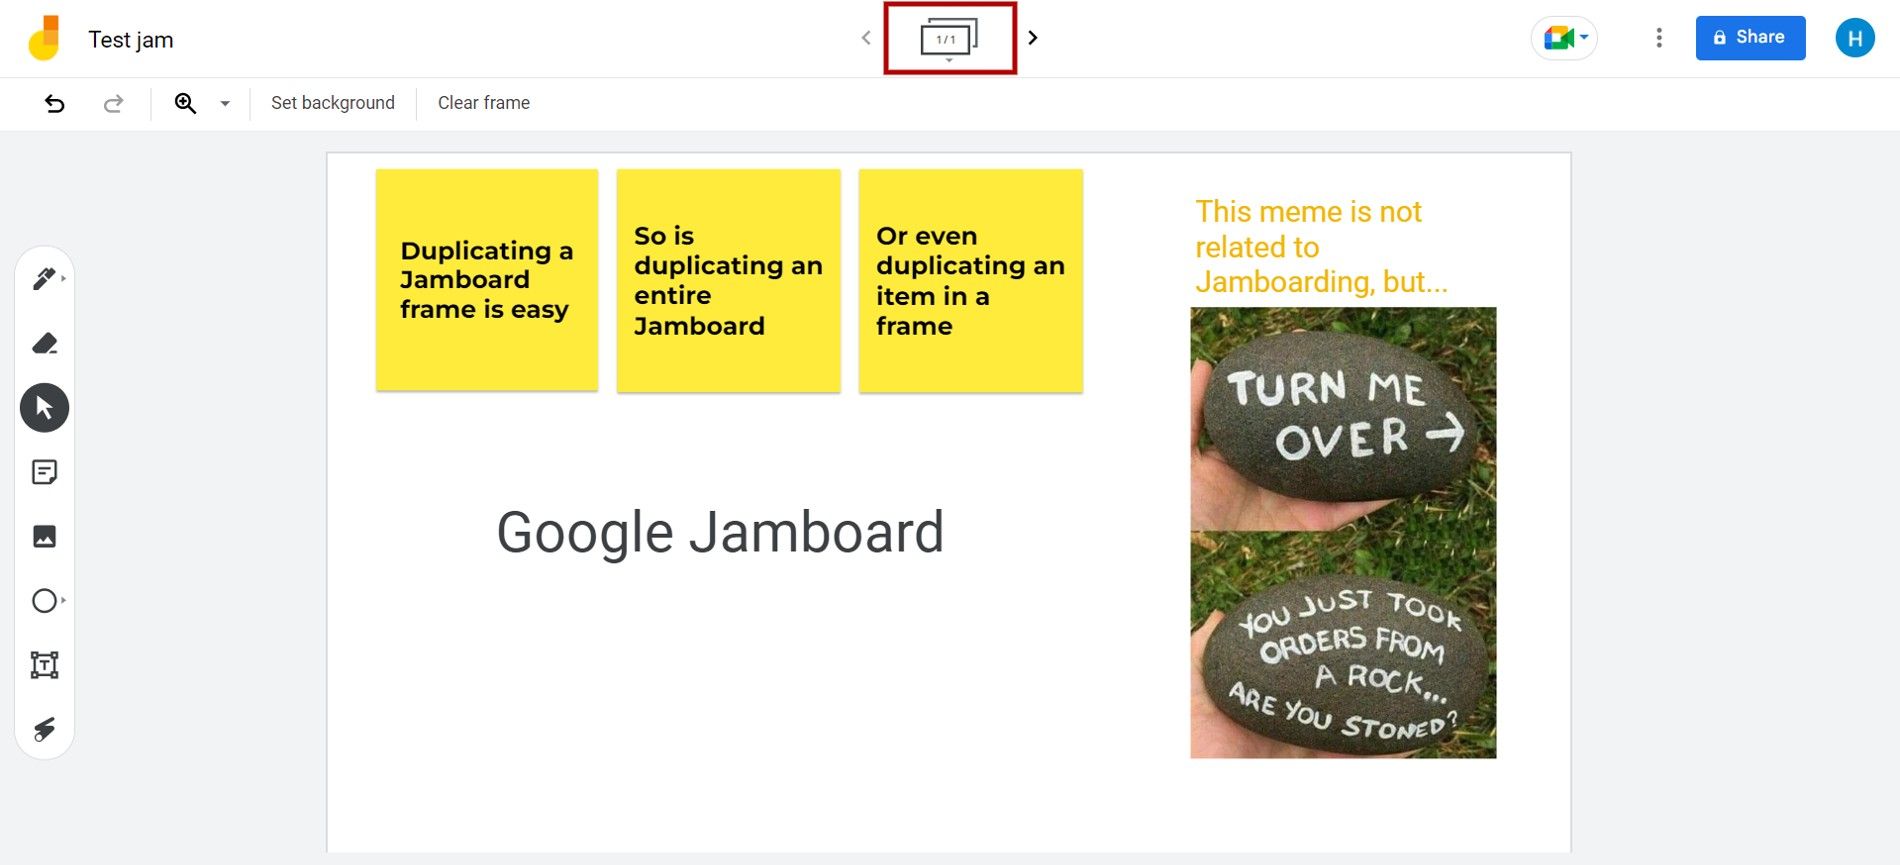Activate the Laser pointer tool
This screenshot has width=1900, height=865.
tap(44, 729)
